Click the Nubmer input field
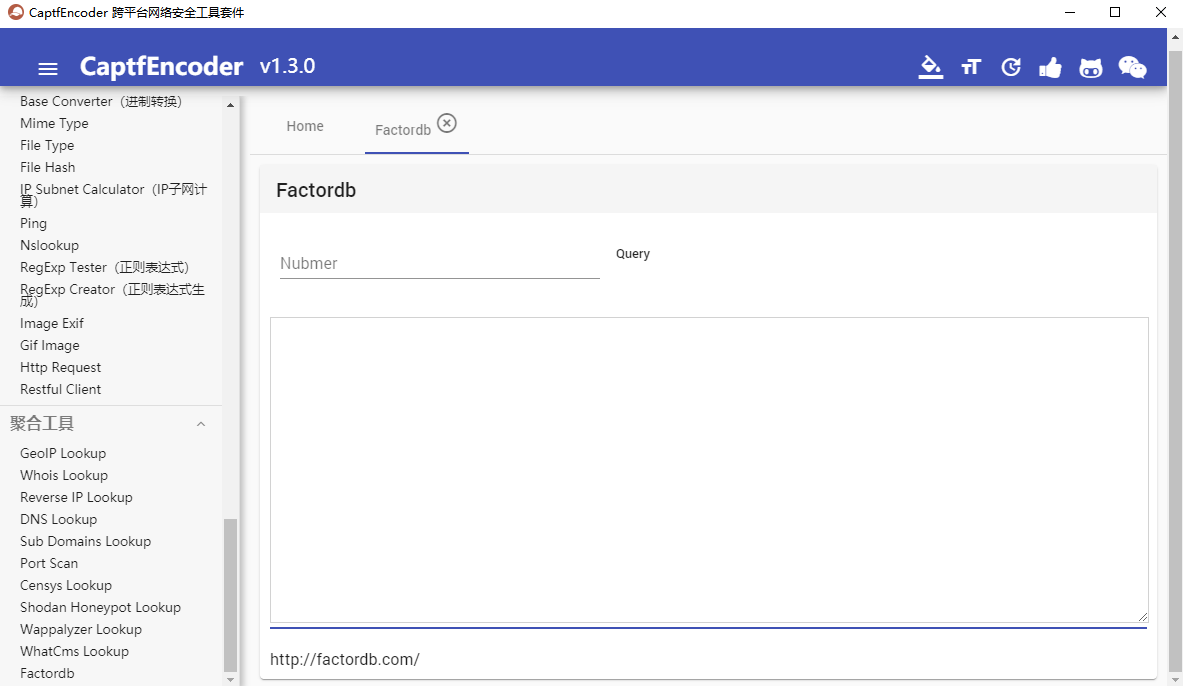The image size is (1183, 686). tap(440, 263)
